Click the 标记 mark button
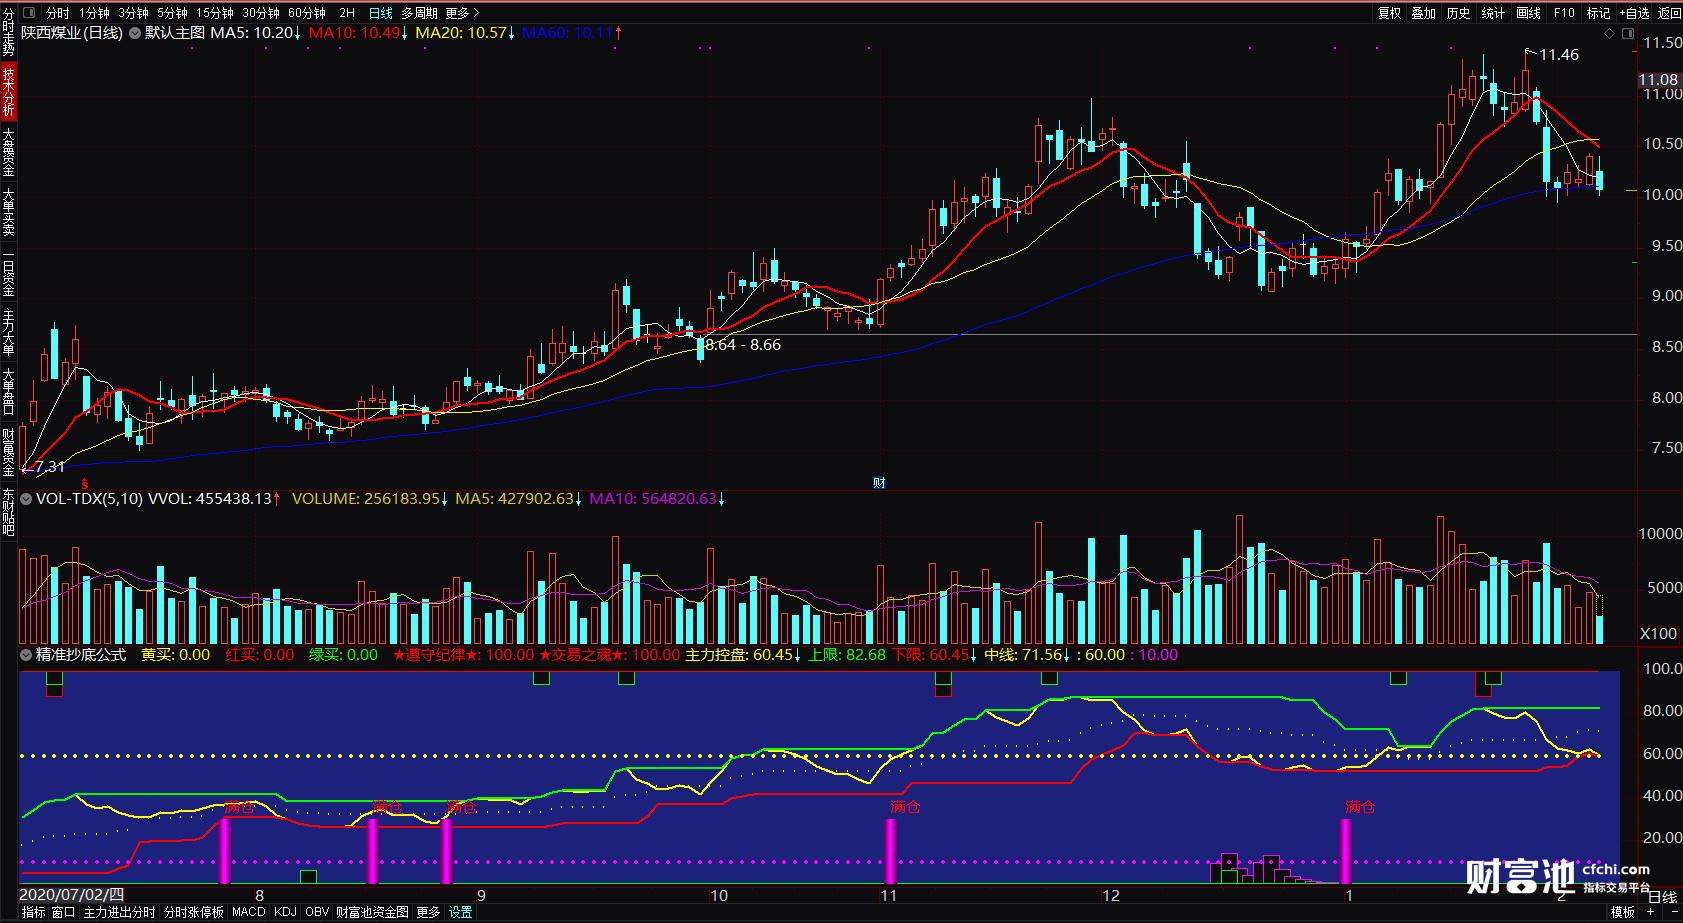1683x923 pixels. (1599, 13)
